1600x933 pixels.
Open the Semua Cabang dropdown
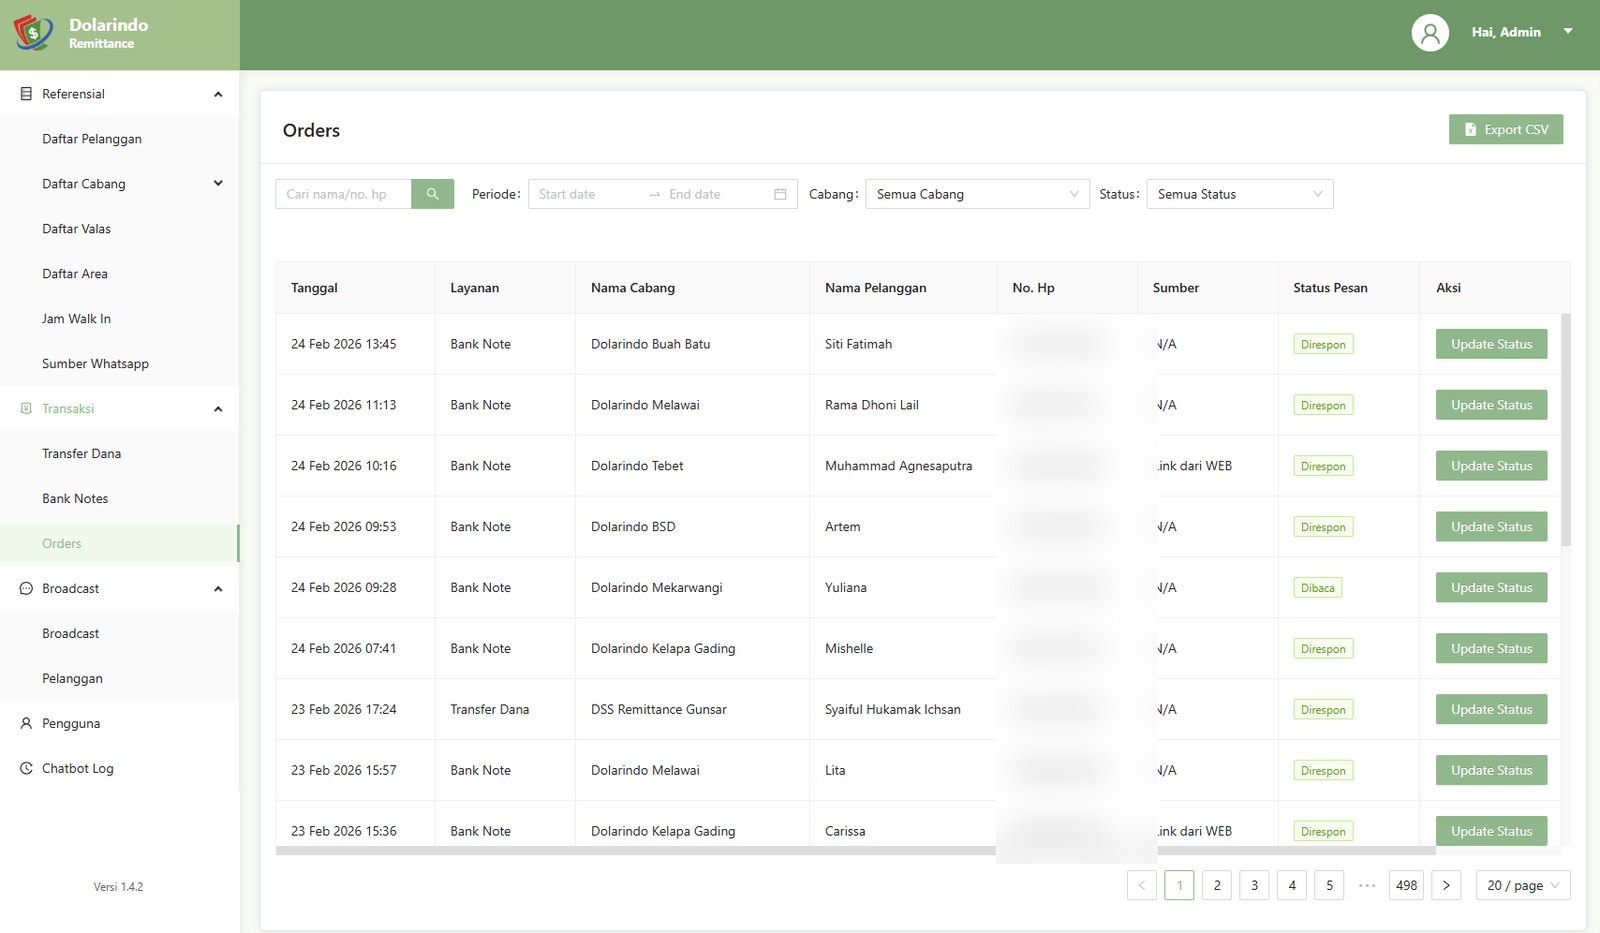point(977,194)
